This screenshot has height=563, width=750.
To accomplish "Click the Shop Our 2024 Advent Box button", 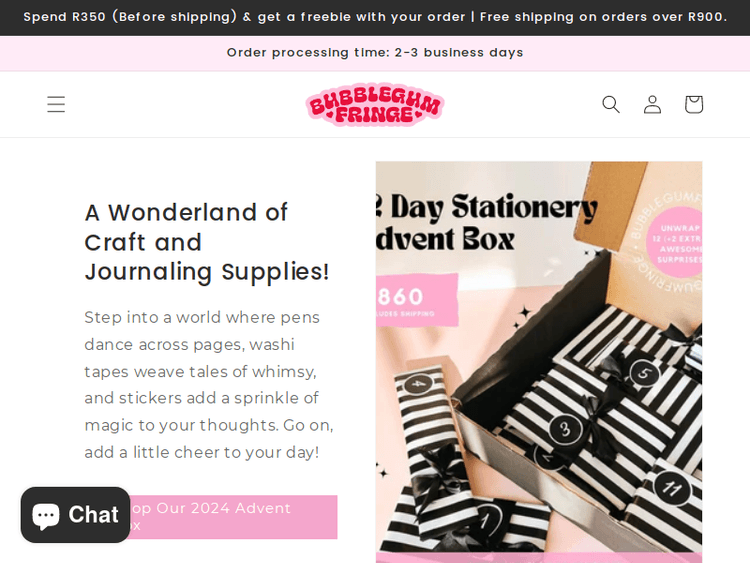I will 211,517.
